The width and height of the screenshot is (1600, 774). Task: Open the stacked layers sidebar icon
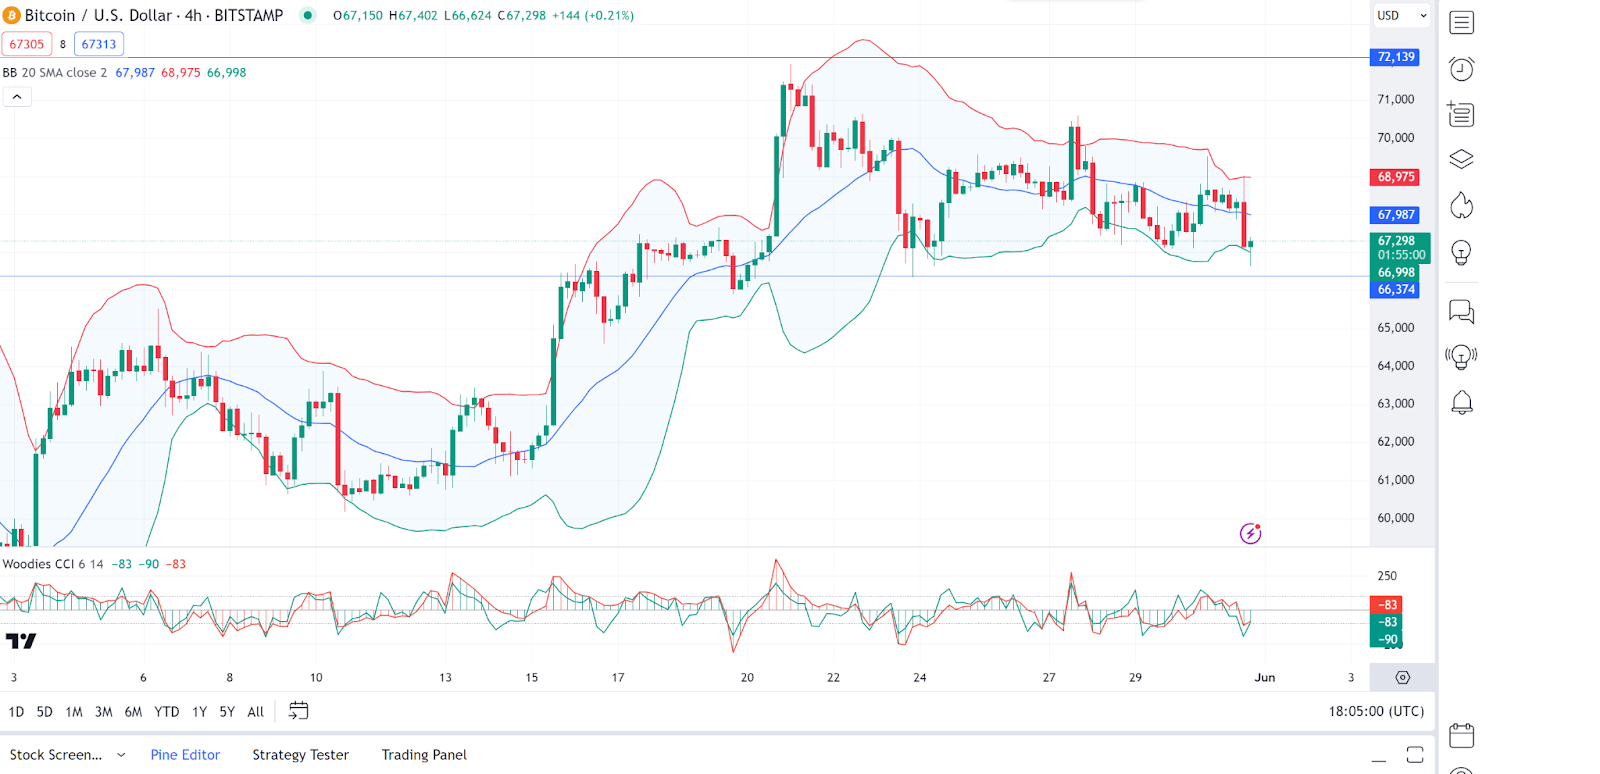(1461, 159)
